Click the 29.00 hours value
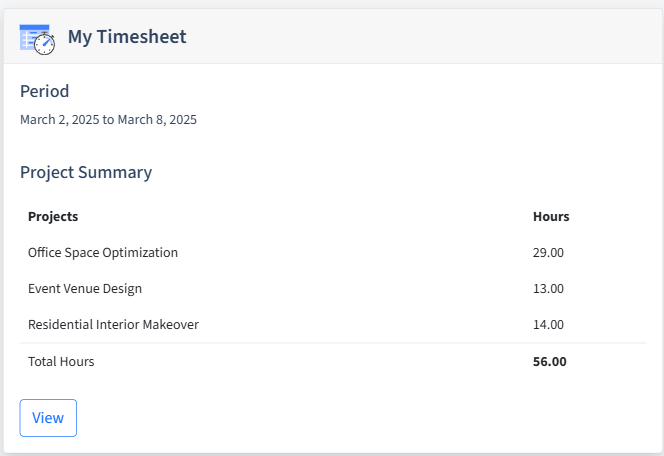This screenshot has width=664, height=456. coord(548,253)
